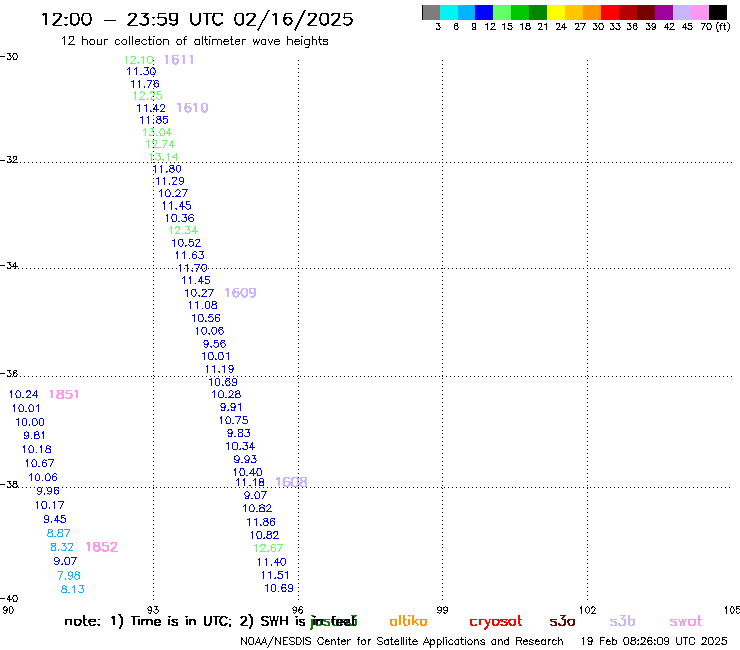The height and width of the screenshot is (650, 740).
Task: Click the green value 12.34
Action: tap(183, 230)
